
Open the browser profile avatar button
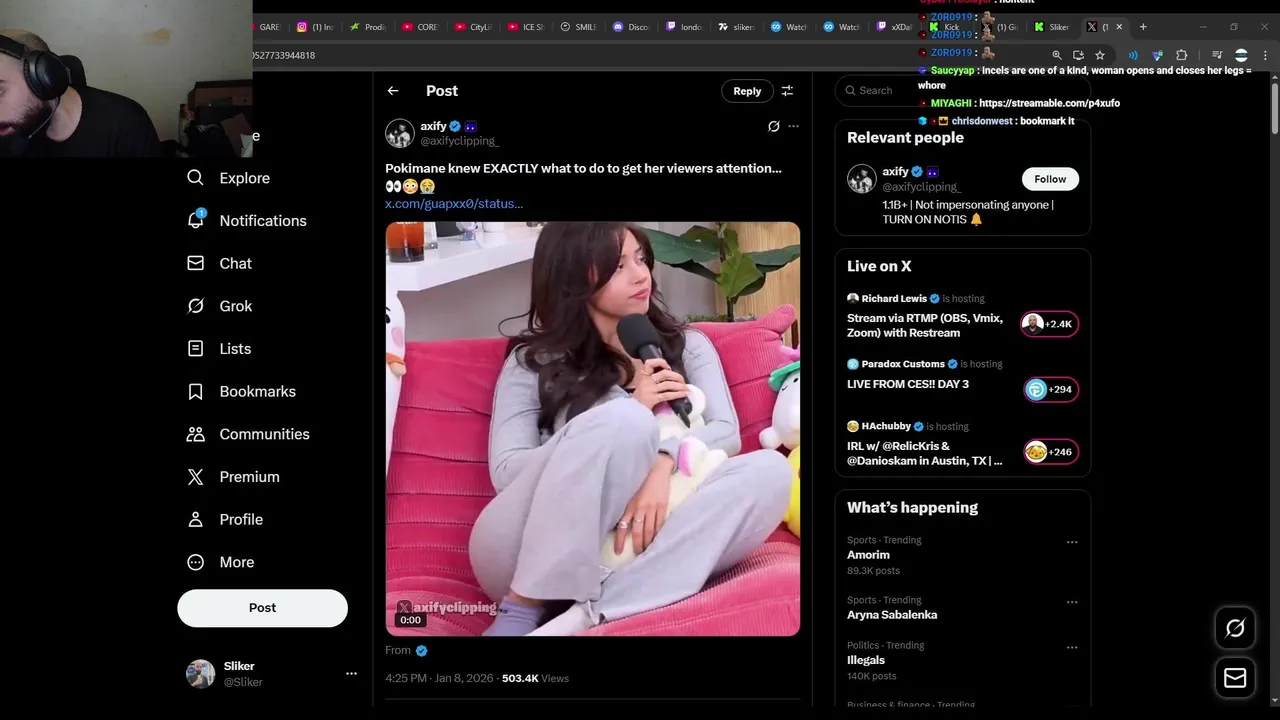coord(1241,55)
